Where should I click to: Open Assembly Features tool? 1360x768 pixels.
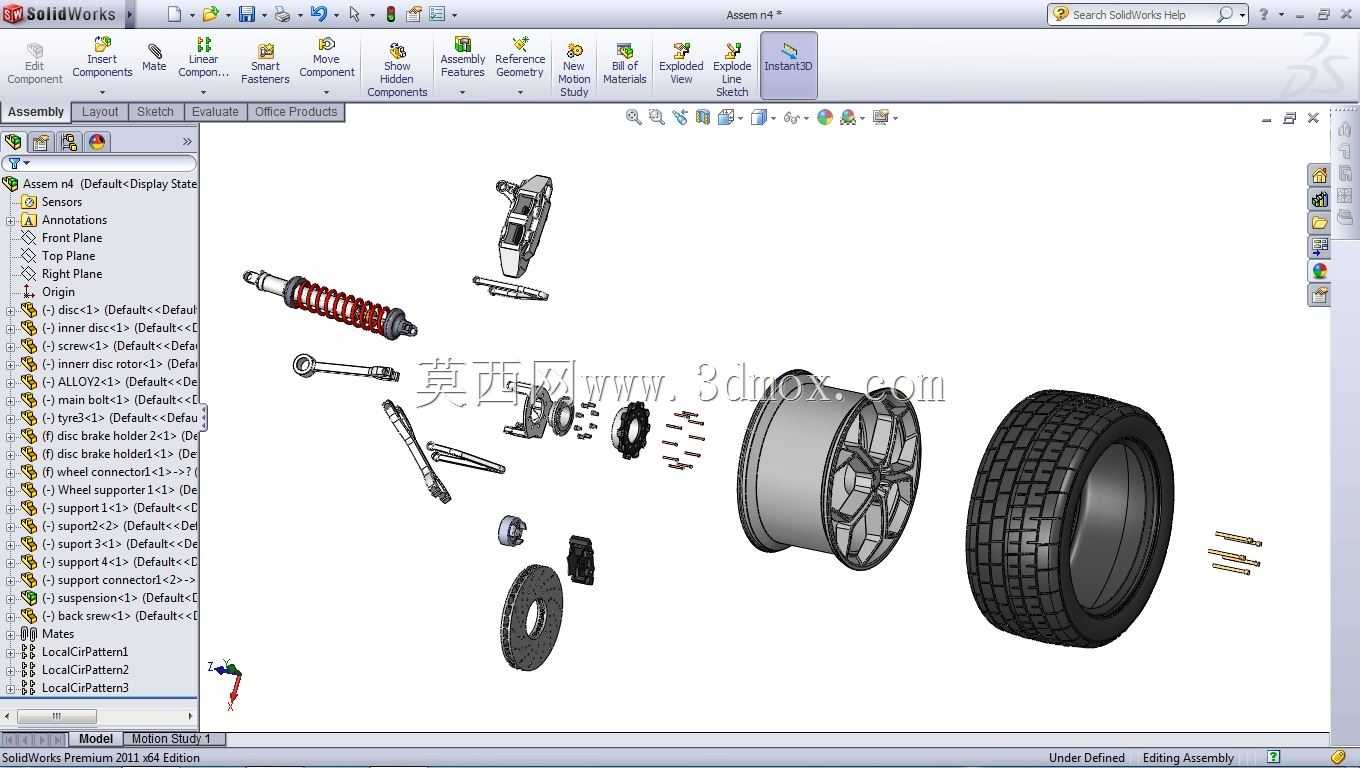click(463, 57)
